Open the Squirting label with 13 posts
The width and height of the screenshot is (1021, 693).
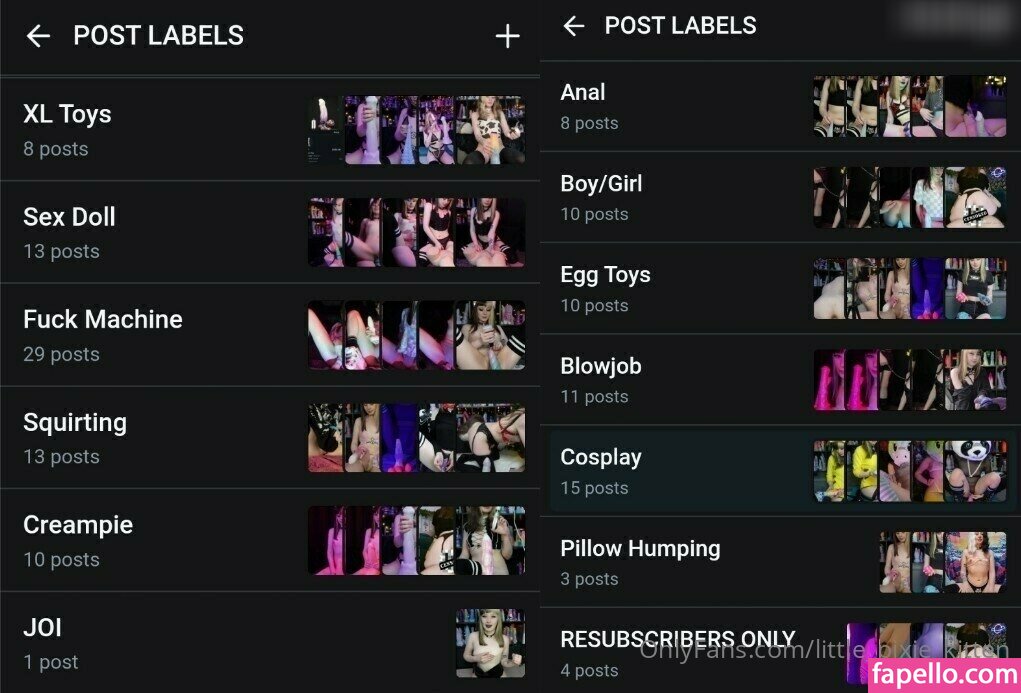(270, 438)
